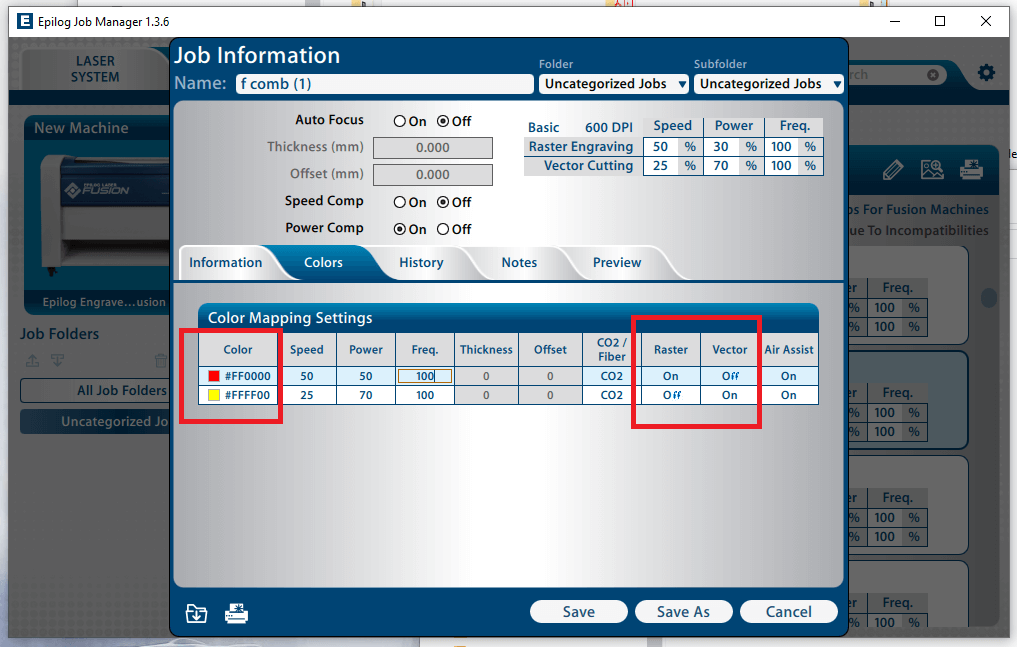Click Raster Engraving Power value 30
Viewport: 1017px width, 647px height.
(721, 147)
